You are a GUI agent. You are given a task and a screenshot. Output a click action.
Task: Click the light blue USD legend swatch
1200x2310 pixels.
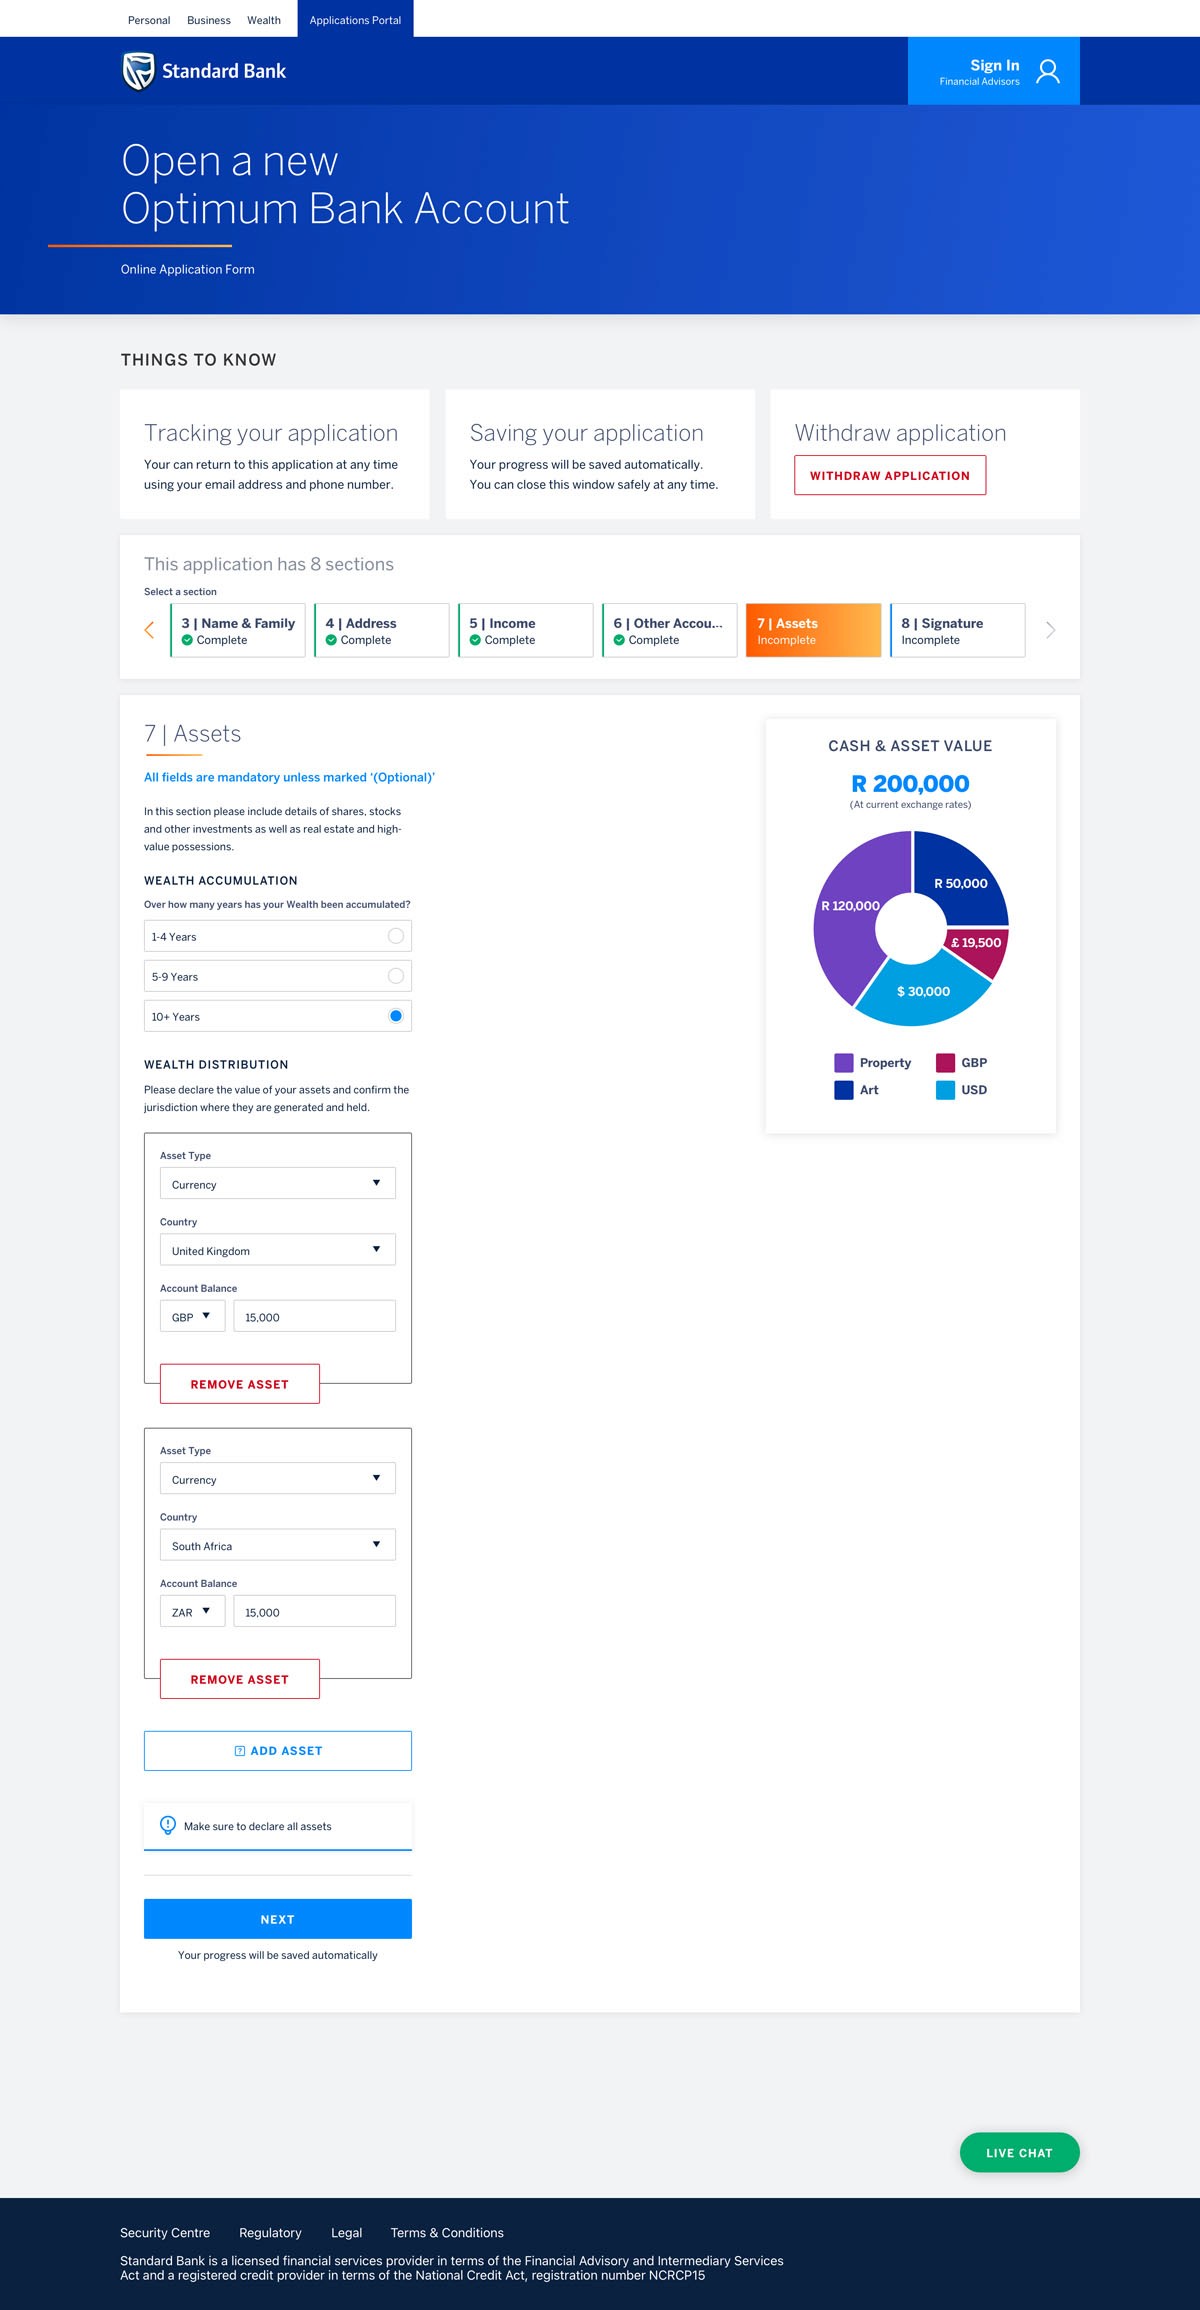(945, 1090)
